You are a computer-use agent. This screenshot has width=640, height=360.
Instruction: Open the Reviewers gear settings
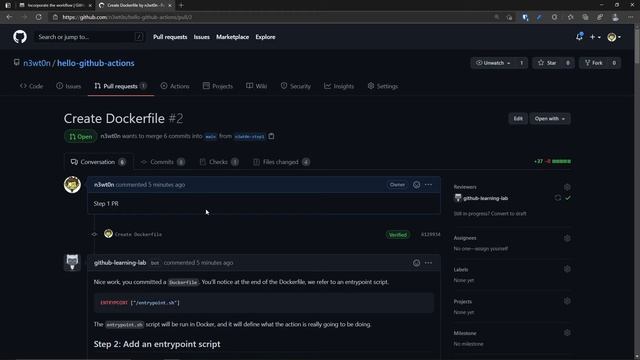click(567, 187)
